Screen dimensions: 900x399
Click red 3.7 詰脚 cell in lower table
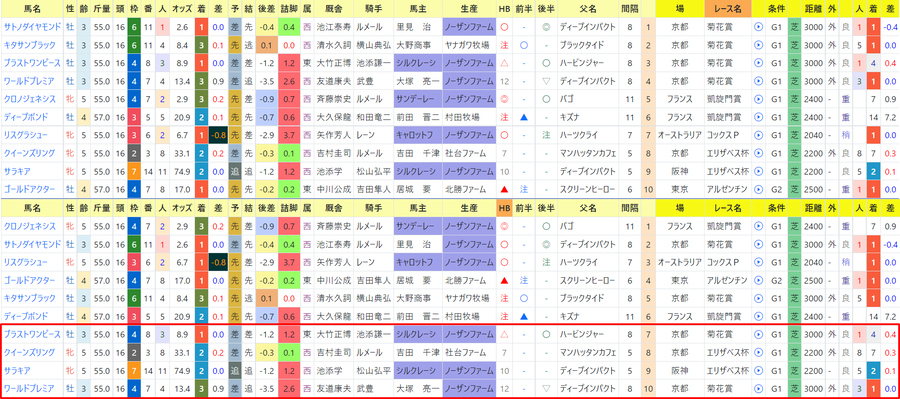click(x=289, y=262)
